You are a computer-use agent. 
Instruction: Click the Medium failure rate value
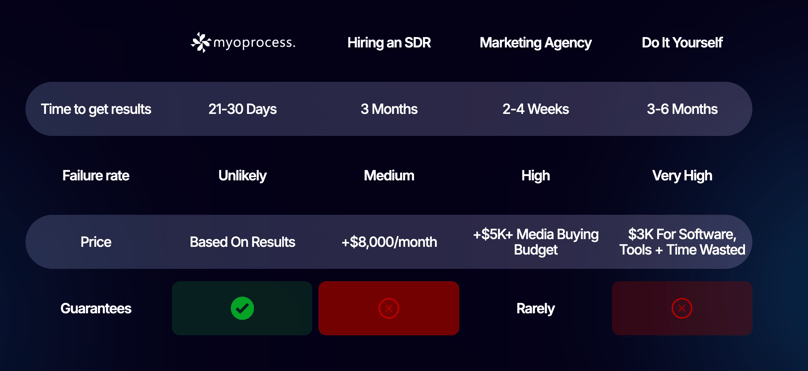coord(389,176)
